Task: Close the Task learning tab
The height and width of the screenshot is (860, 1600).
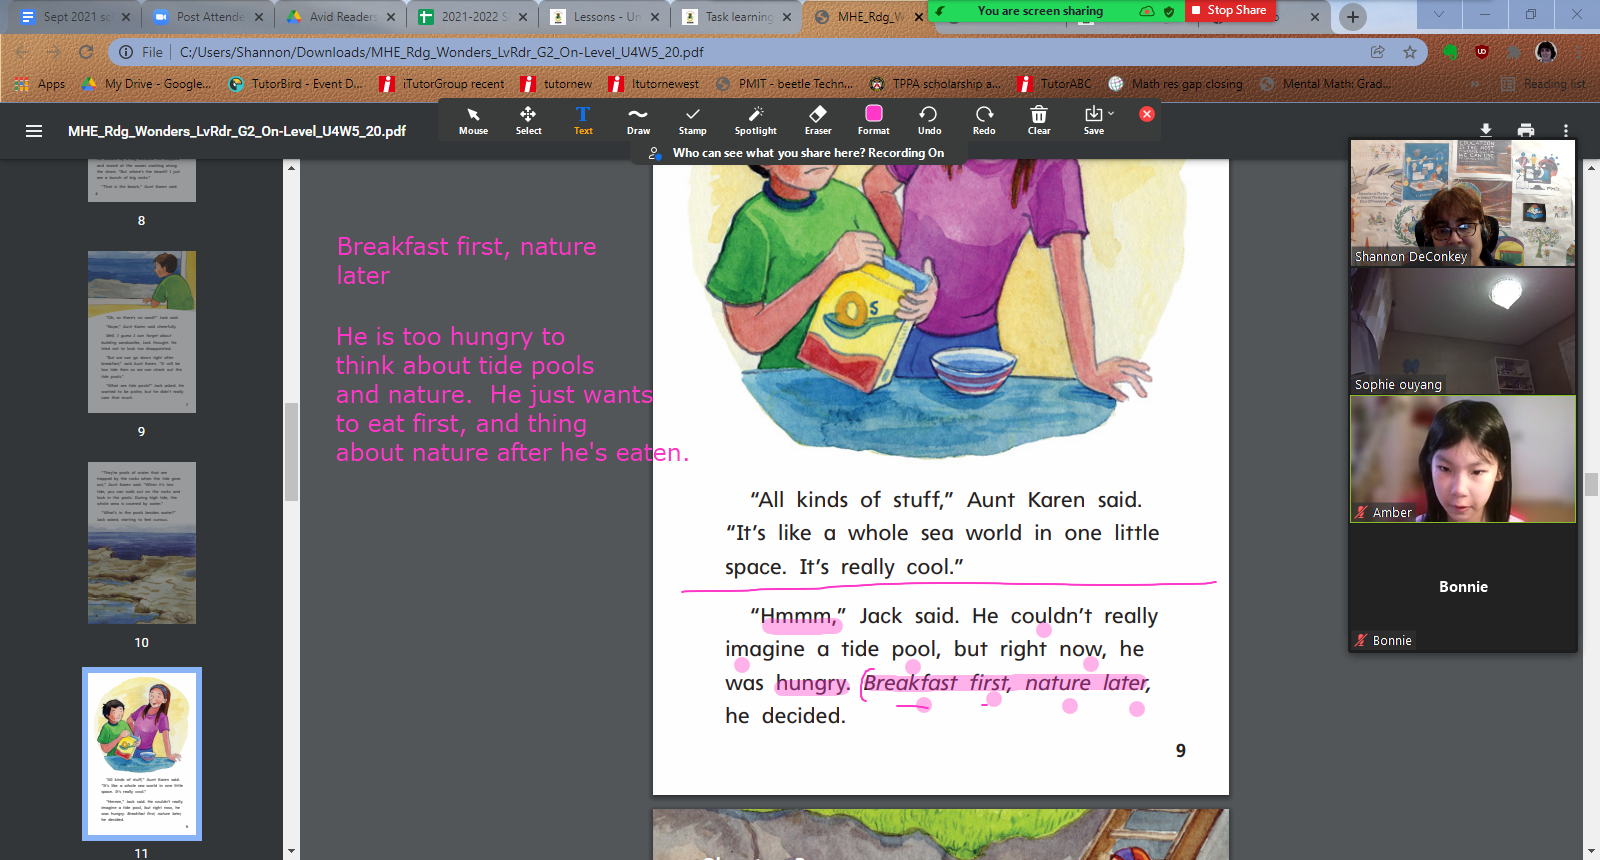Action: (x=787, y=17)
